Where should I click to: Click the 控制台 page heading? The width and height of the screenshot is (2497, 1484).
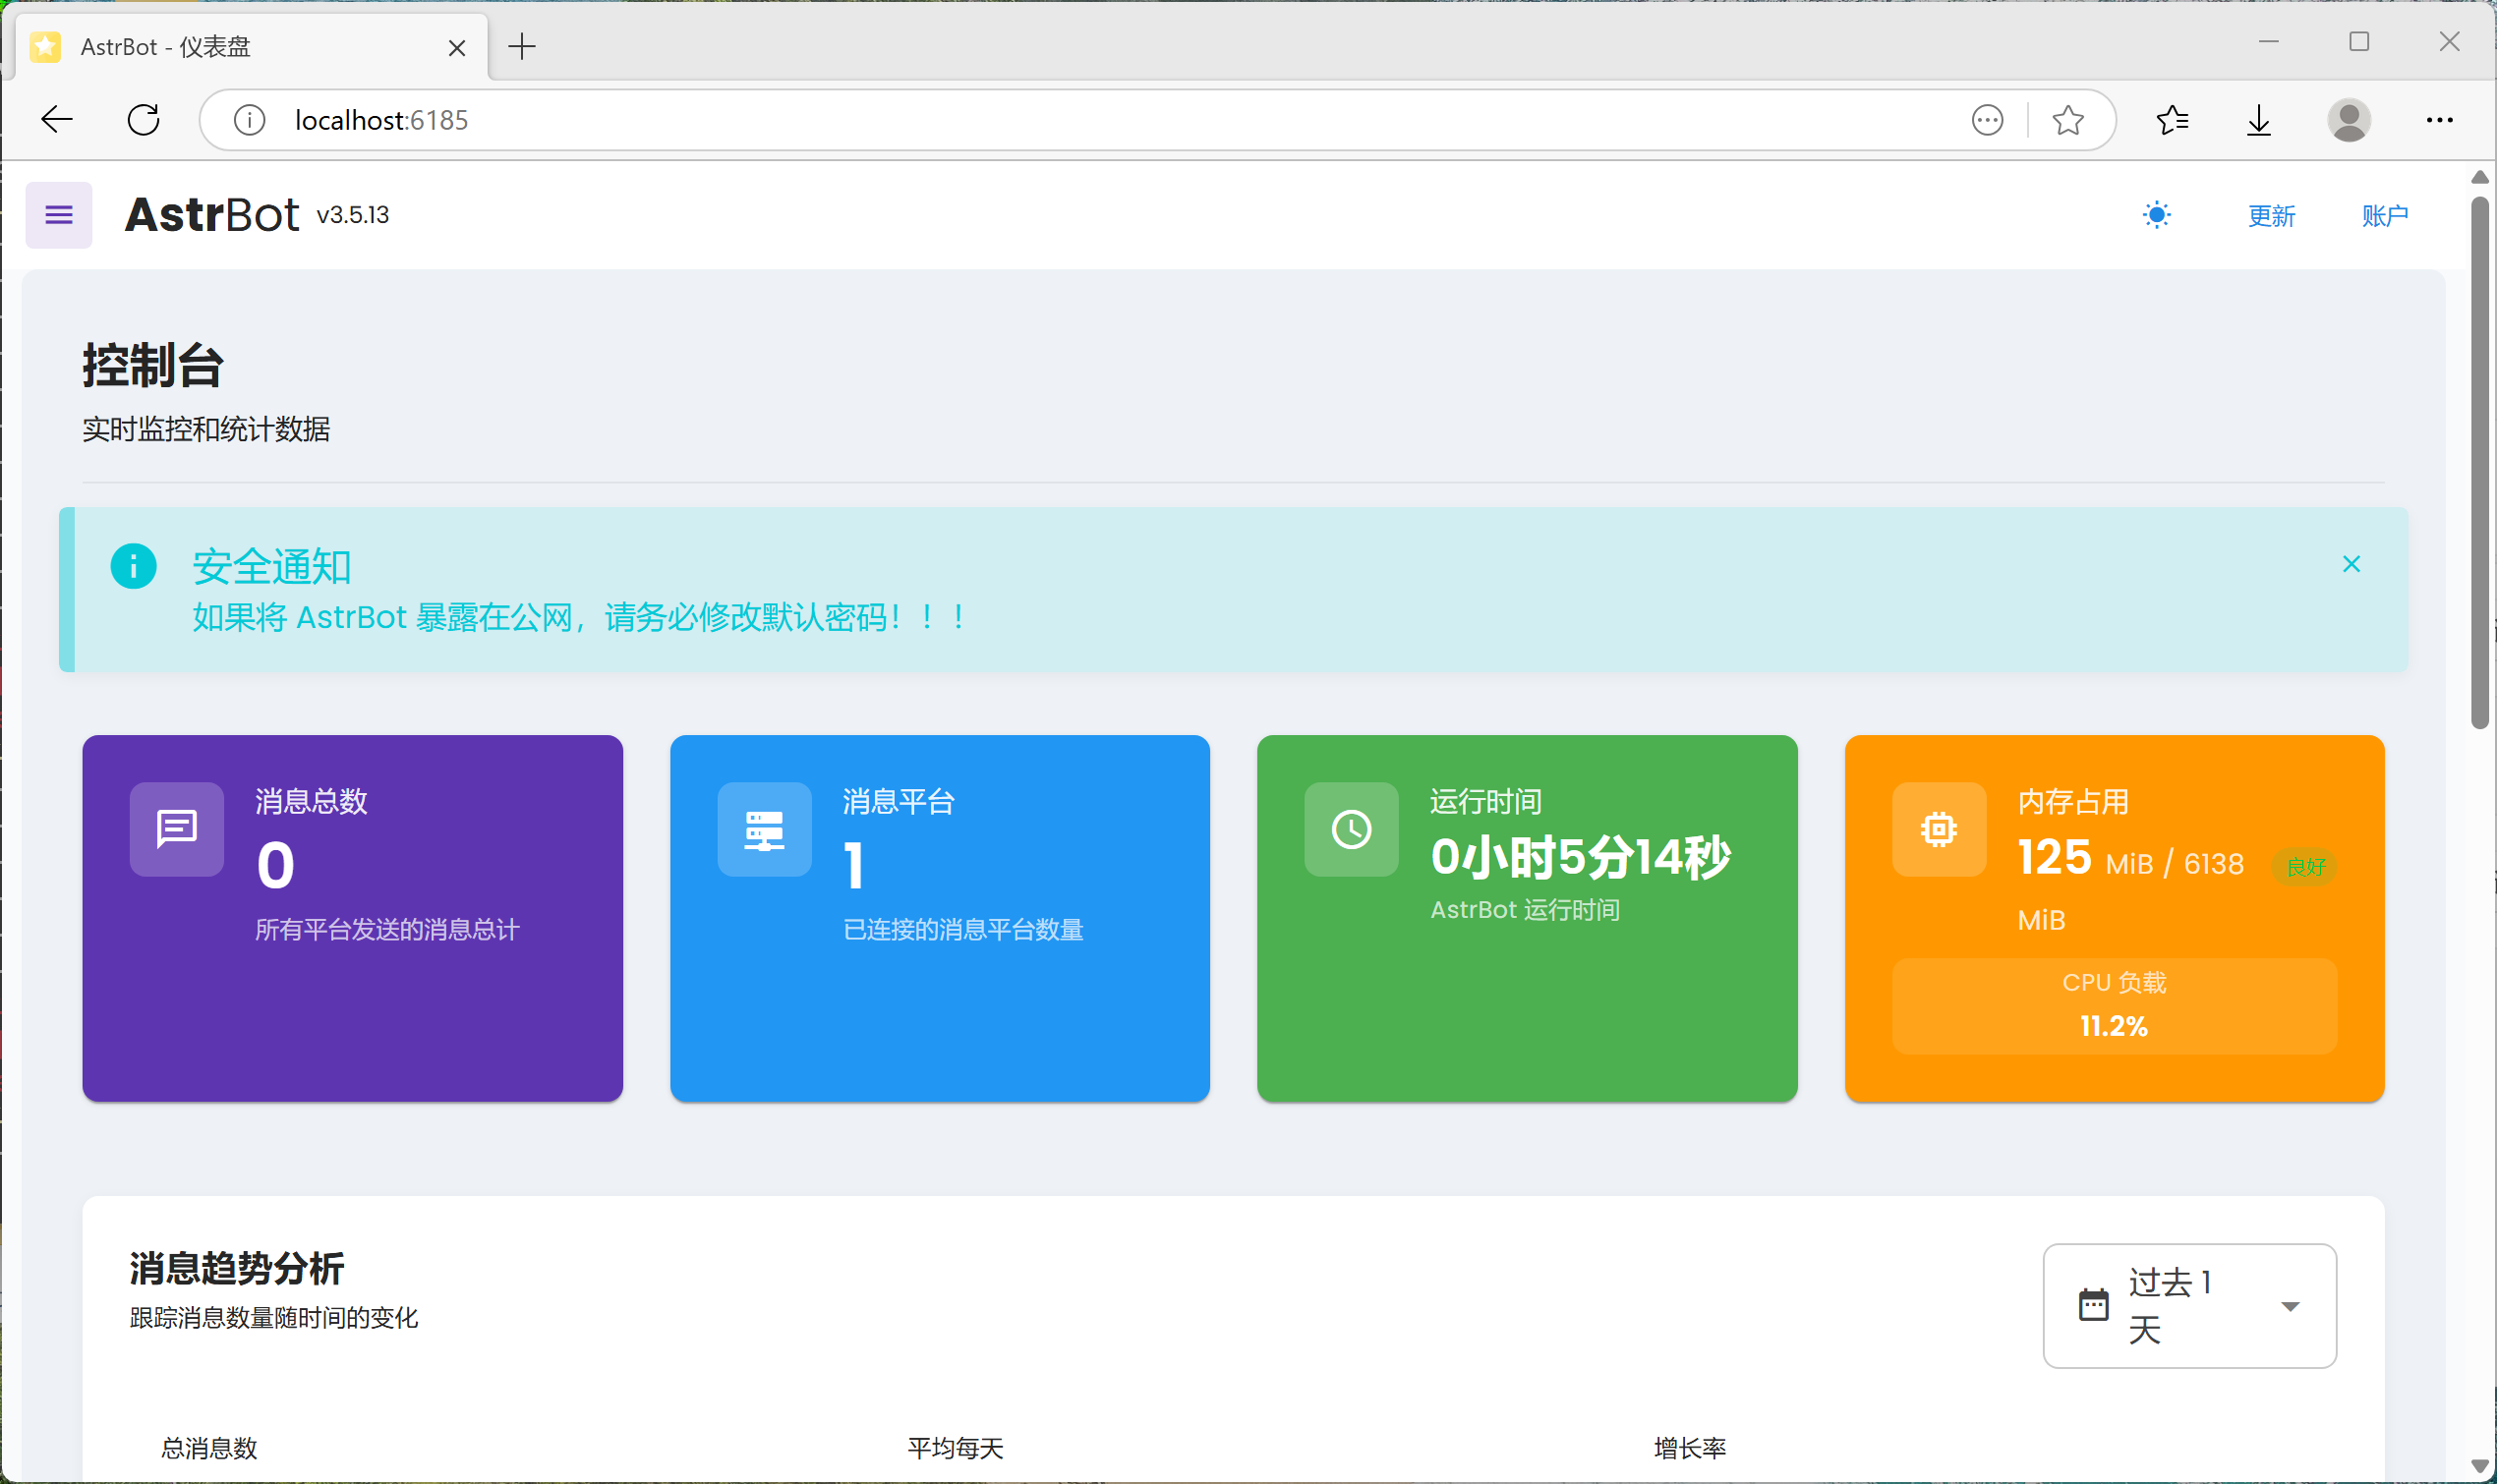tap(152, 365)
